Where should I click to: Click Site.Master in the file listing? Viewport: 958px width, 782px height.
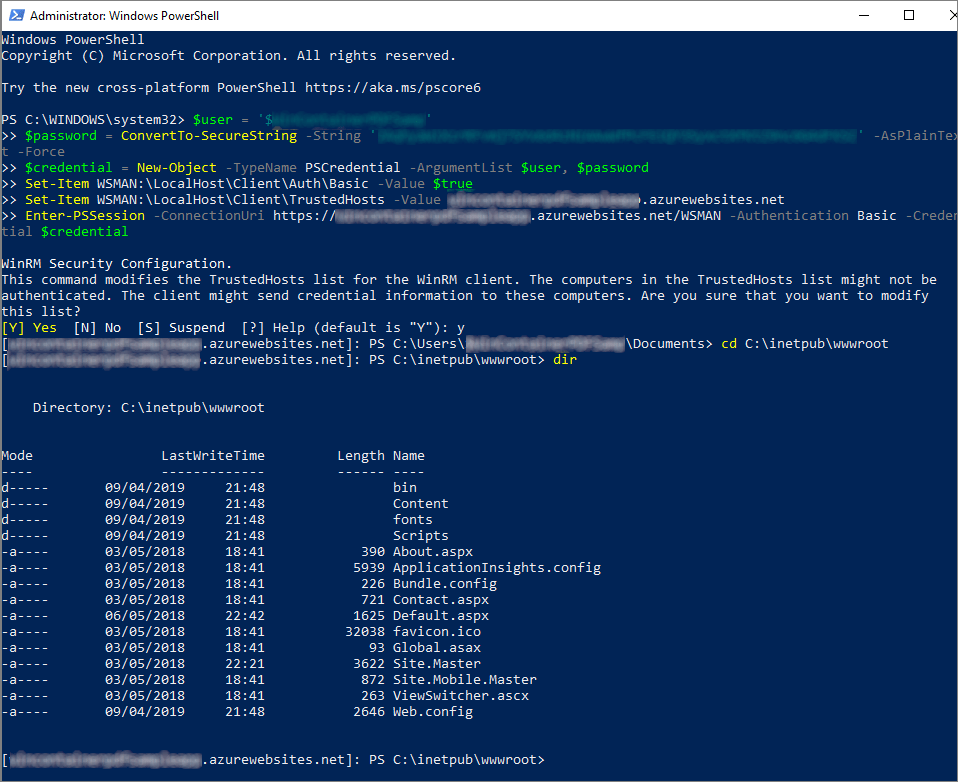click(x=436, y=663)
